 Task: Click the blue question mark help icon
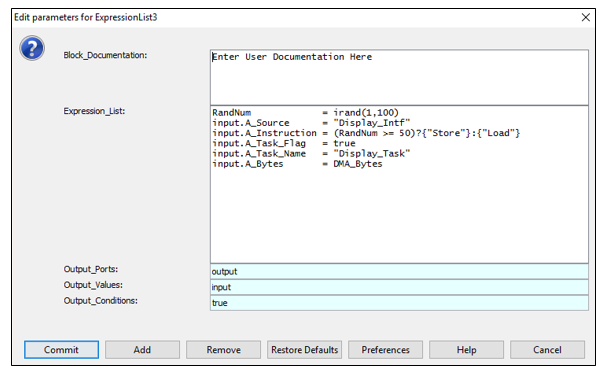(x=32, y=48)
